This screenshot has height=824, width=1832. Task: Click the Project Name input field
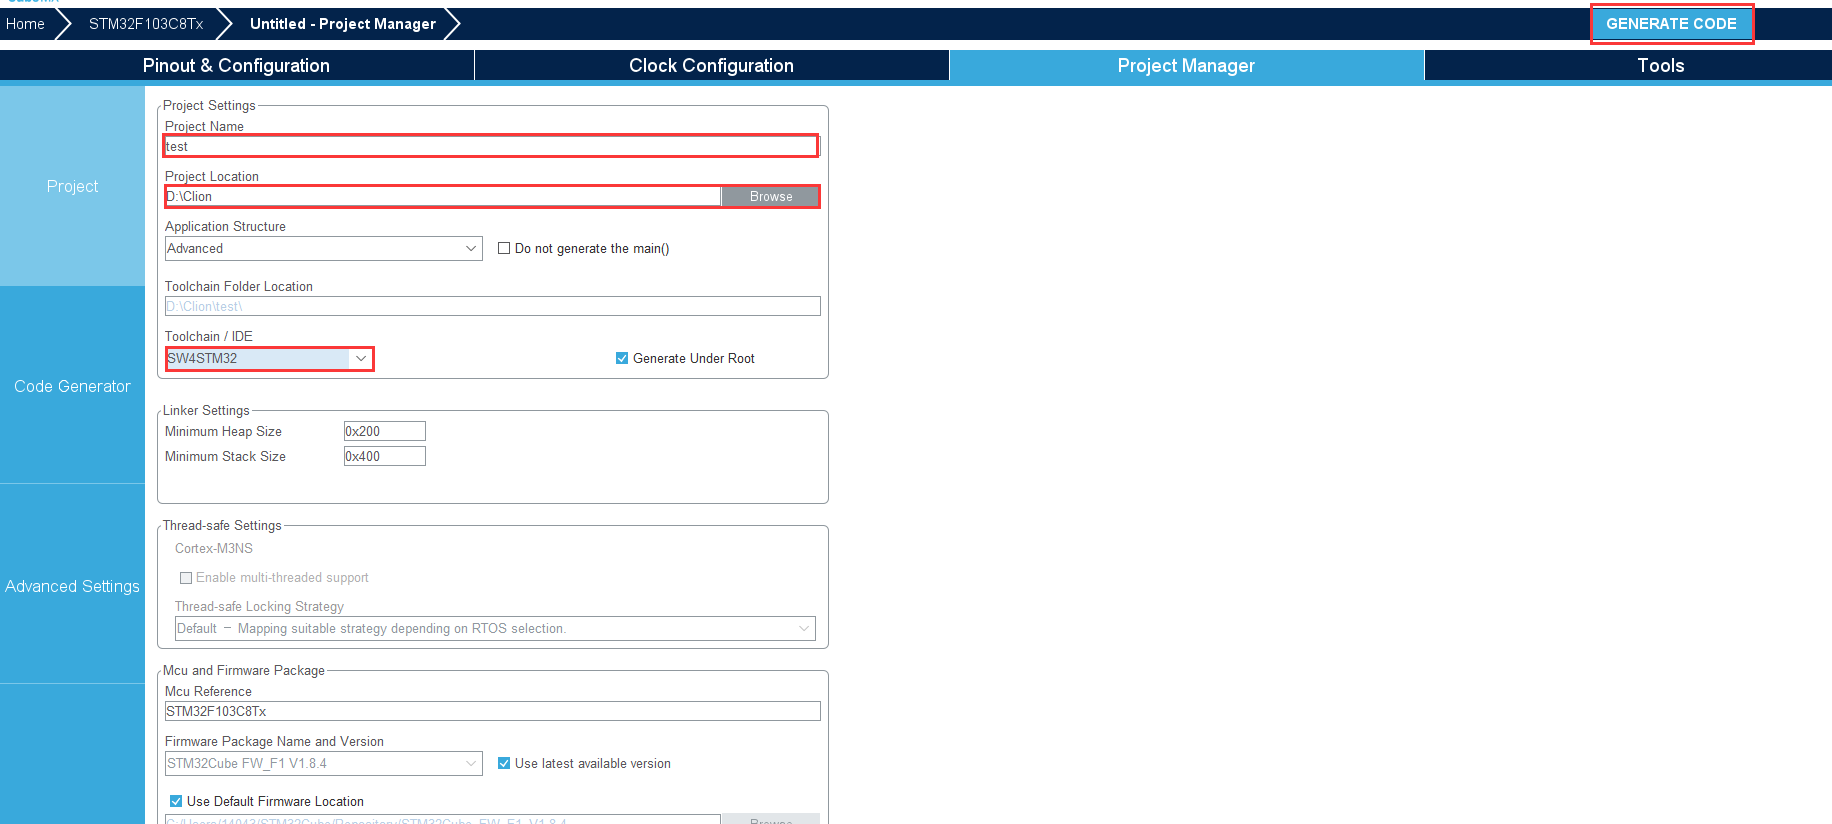click(x=491, y=146)
